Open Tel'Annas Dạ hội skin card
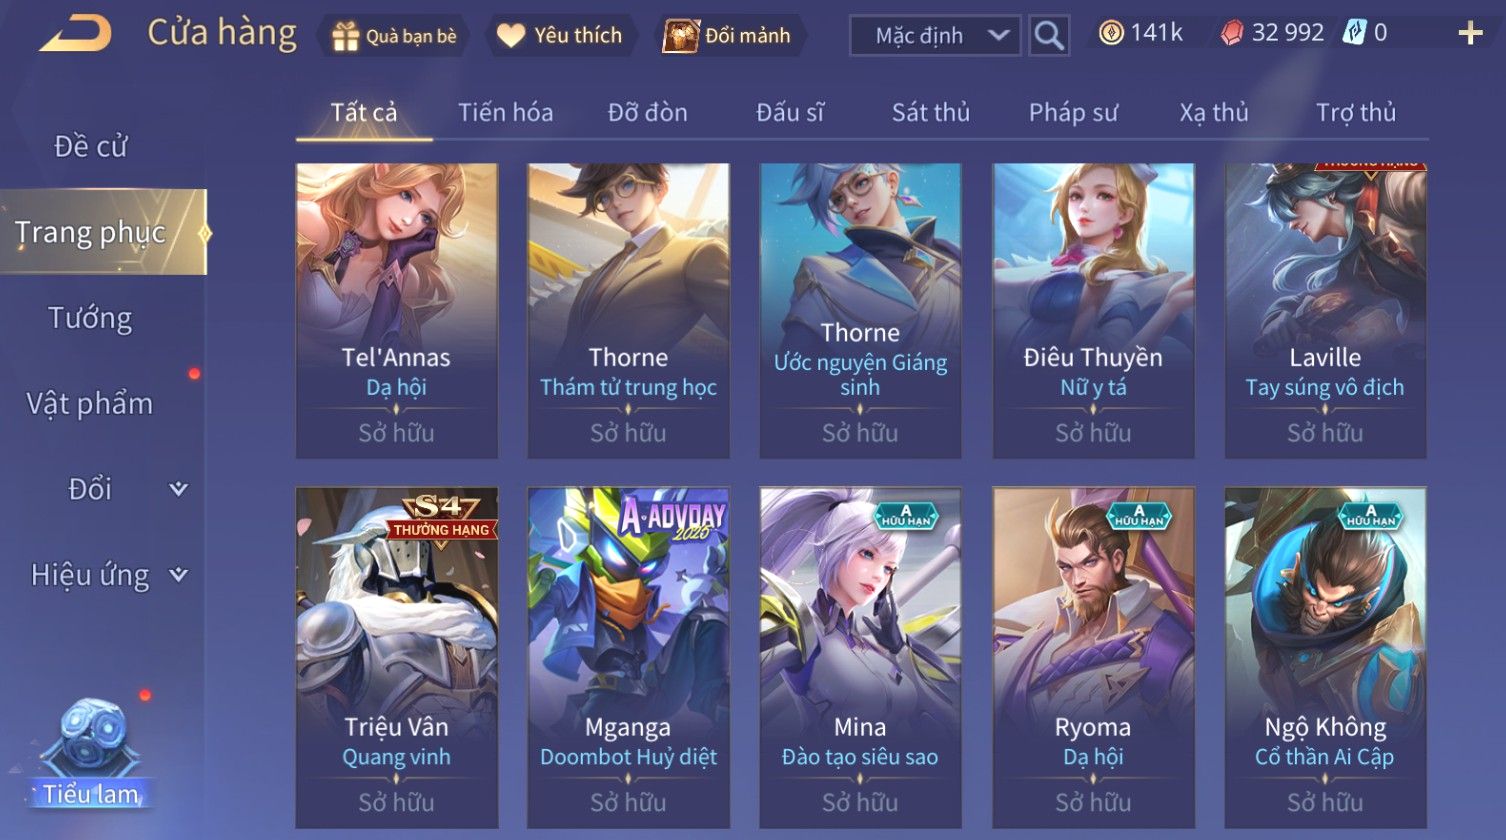The image size is (1506, 840). [x=397, y=311]
